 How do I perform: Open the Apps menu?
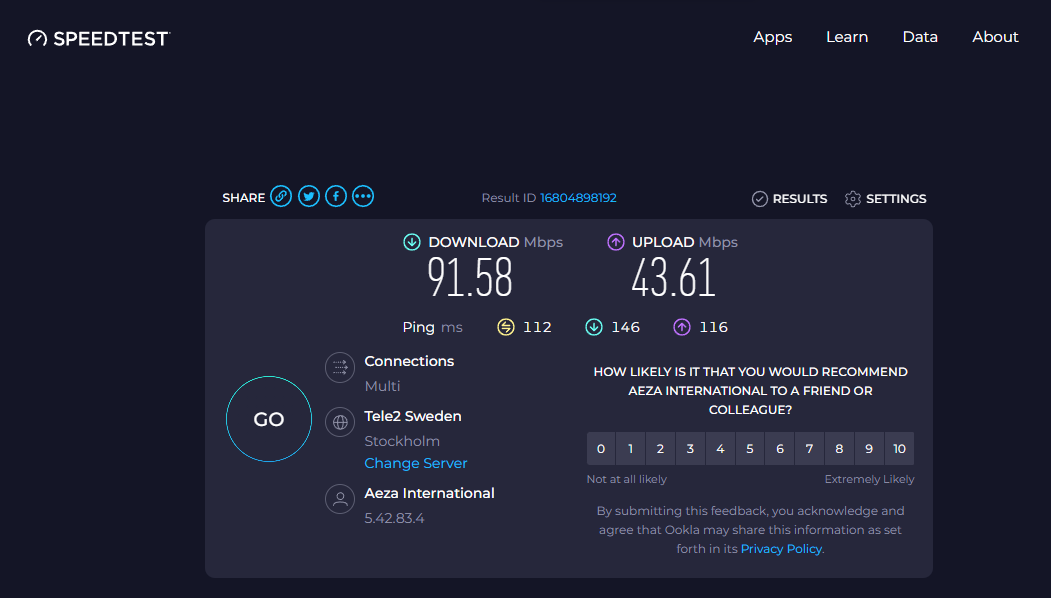773,37
